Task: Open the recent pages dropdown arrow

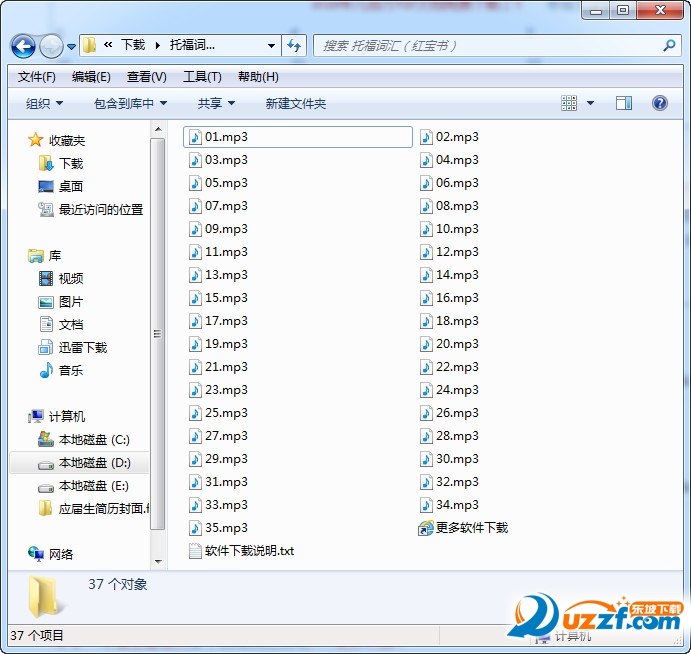Action: [x=71, y=46]
